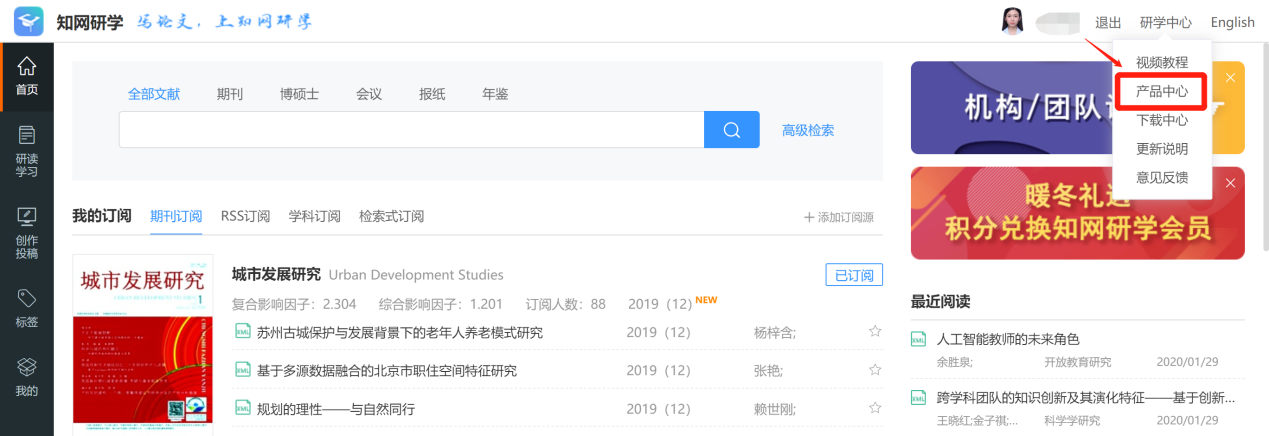Screen dimensions: 1269x436
Task: Select 下载中心 from the dropdown
Action: (x=1162, y=120)
